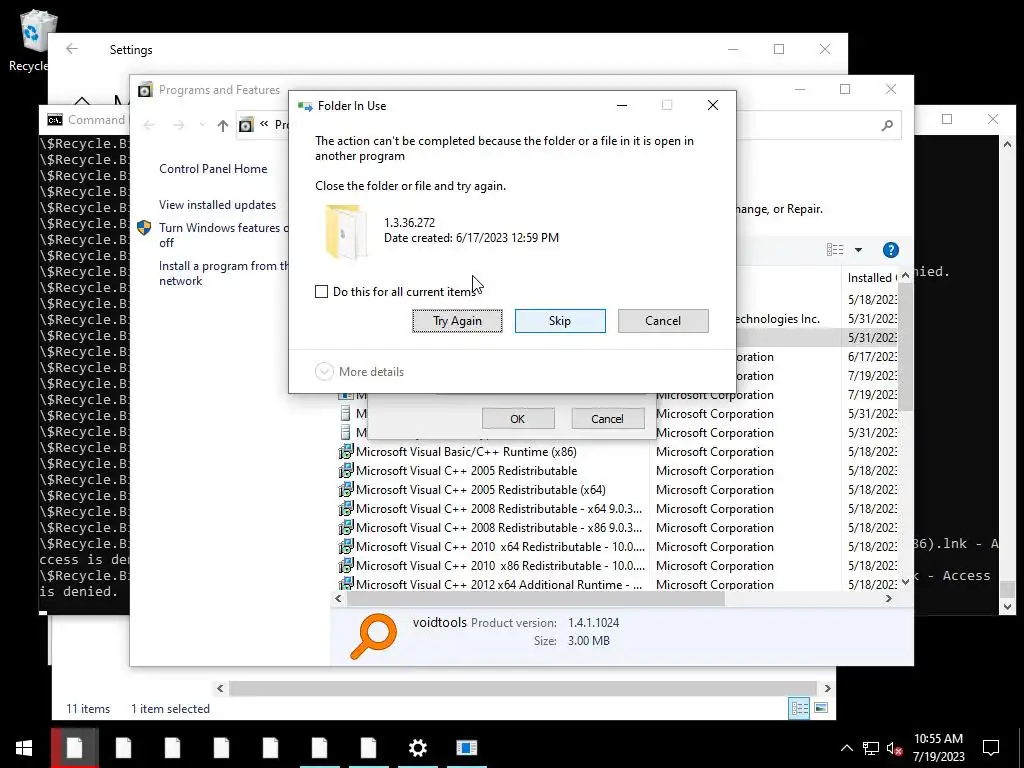Click the Skip button
Viewport: 1024px width, 768px height.
pyautogui.click(x=560, y=321)
